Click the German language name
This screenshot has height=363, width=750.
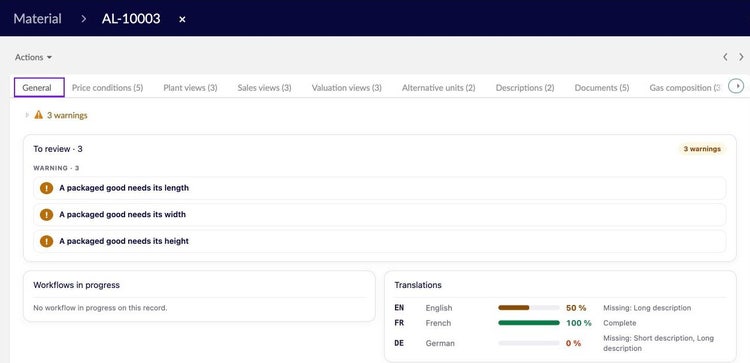tap(440, 343)
